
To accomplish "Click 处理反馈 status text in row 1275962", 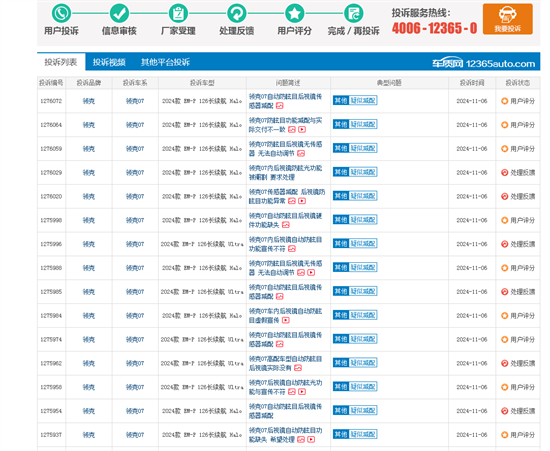I will pyautogui.click(x=523, y=363).
